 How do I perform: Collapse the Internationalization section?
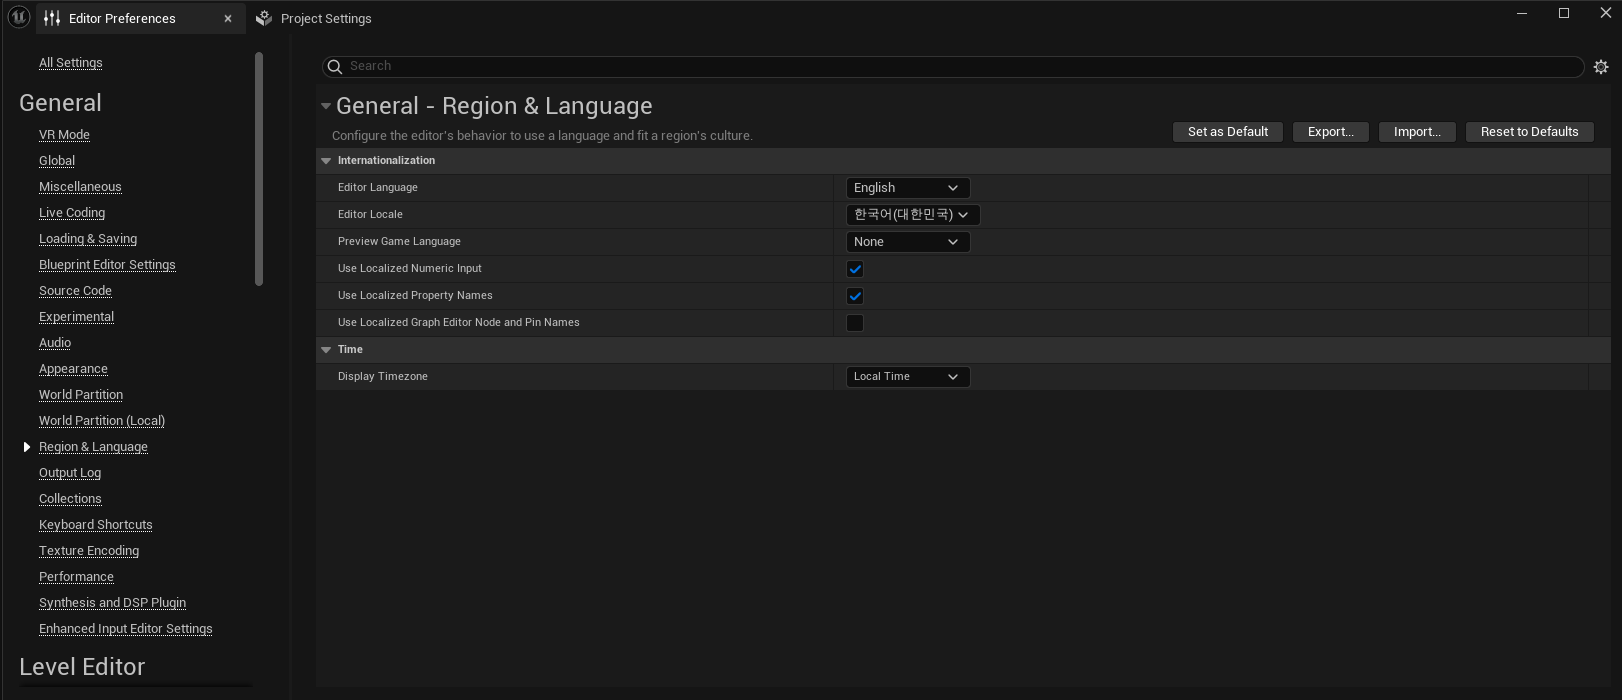pos(326,161)
